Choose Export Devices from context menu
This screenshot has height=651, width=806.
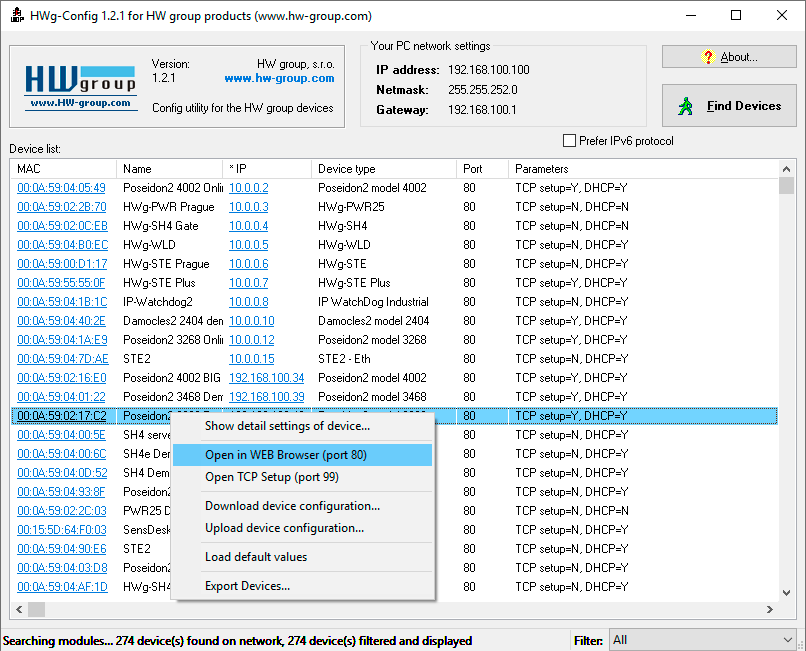[x=302, y=586]
